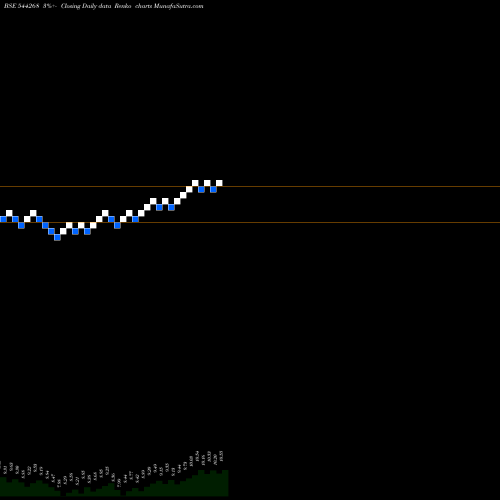The width and height of the screenshot is (500, 500).
Task: Select the lowest blue Renko brick
Action: coord(57,237)
